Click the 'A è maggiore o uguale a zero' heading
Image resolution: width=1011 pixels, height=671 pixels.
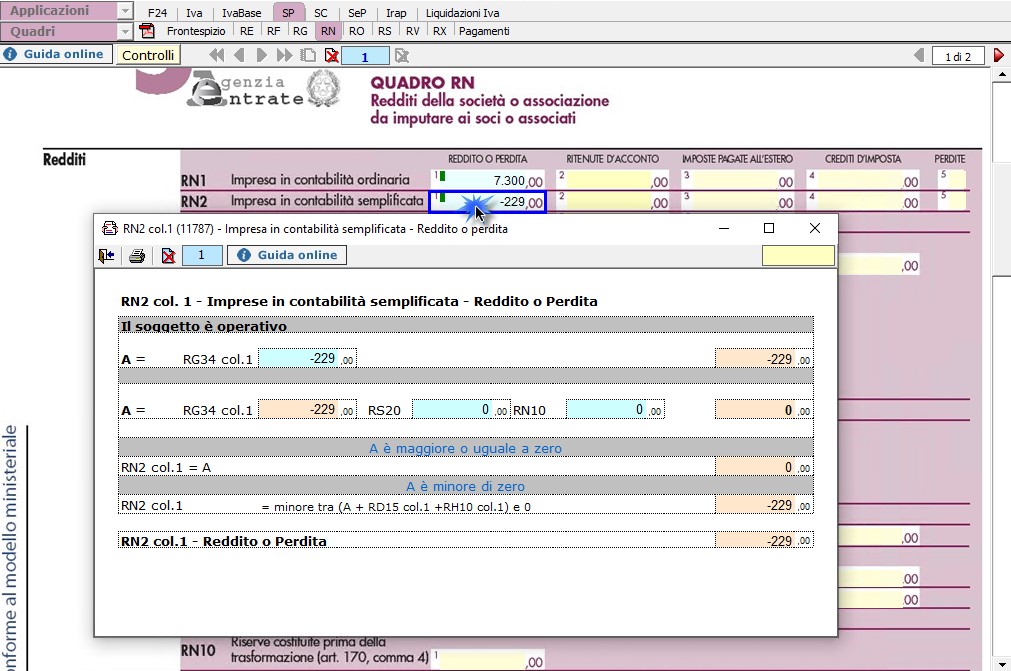click(466, 449)
